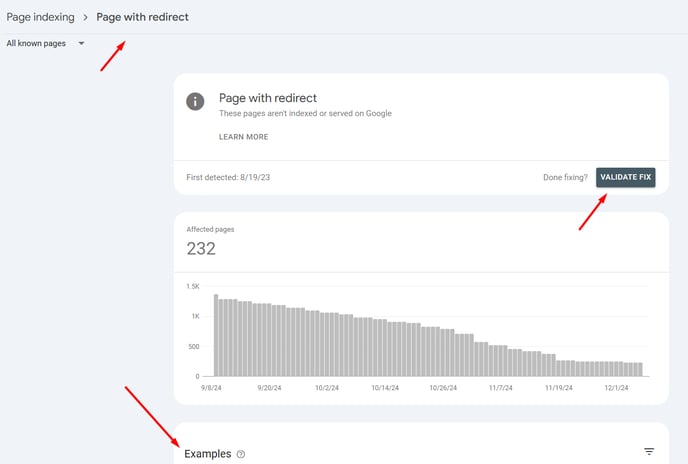Select the first chart bar near 9/8/24

216,335
